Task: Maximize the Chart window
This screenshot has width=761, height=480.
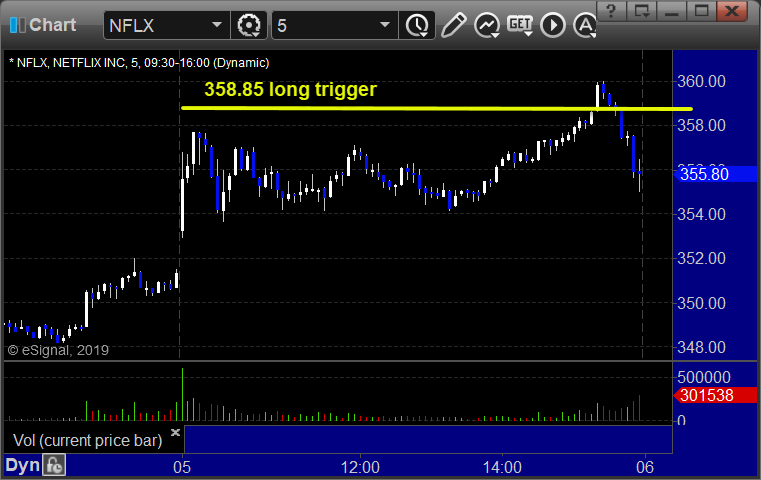Action: click(x=701, y=11)
